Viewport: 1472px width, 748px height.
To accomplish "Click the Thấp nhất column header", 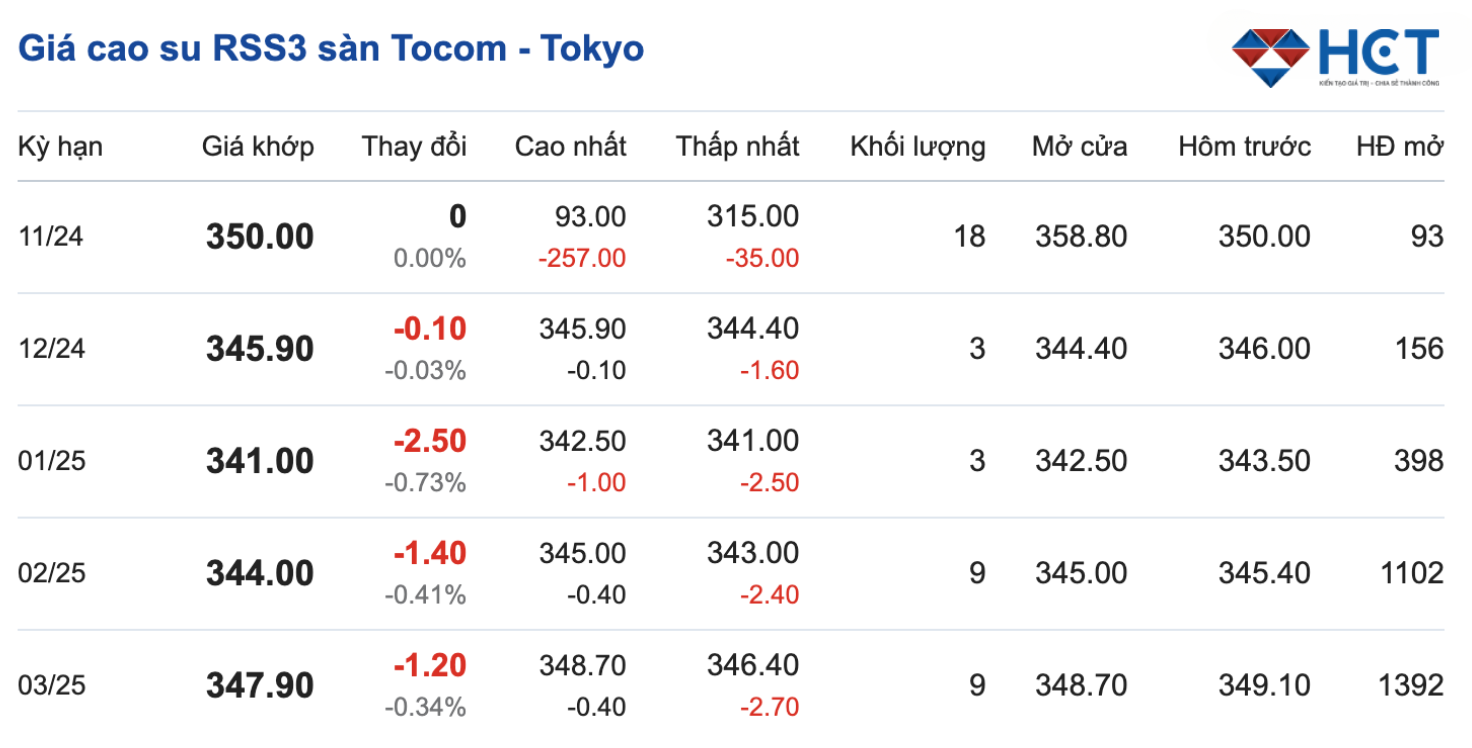I will tap(737, 146).
